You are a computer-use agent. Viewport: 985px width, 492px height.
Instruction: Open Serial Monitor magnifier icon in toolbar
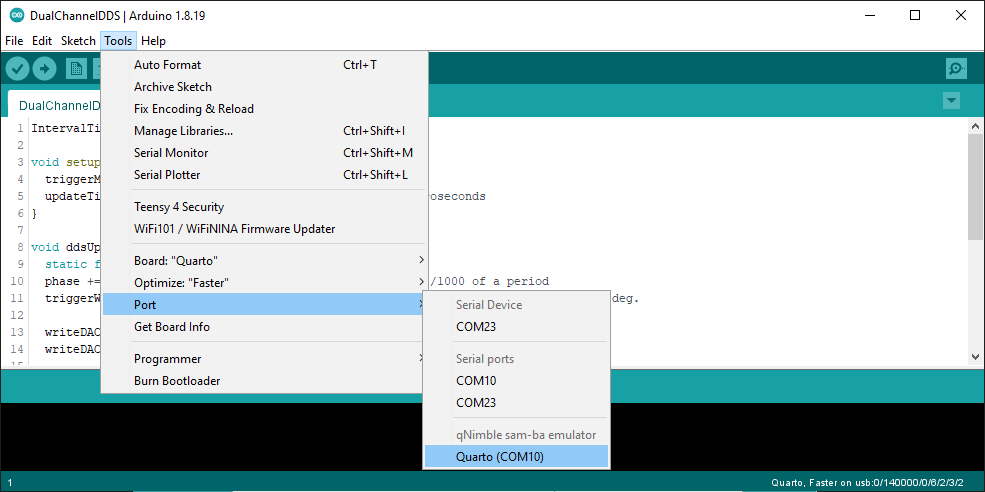pyautogui.click(x=956, y=68)
